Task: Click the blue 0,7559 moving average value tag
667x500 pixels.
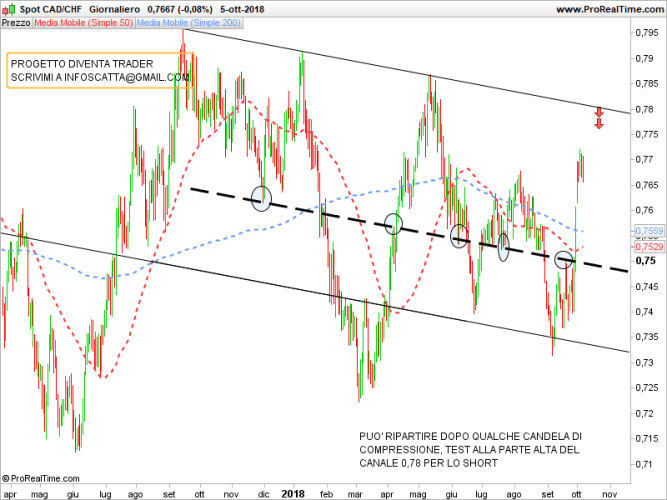Action: [649, 231]
